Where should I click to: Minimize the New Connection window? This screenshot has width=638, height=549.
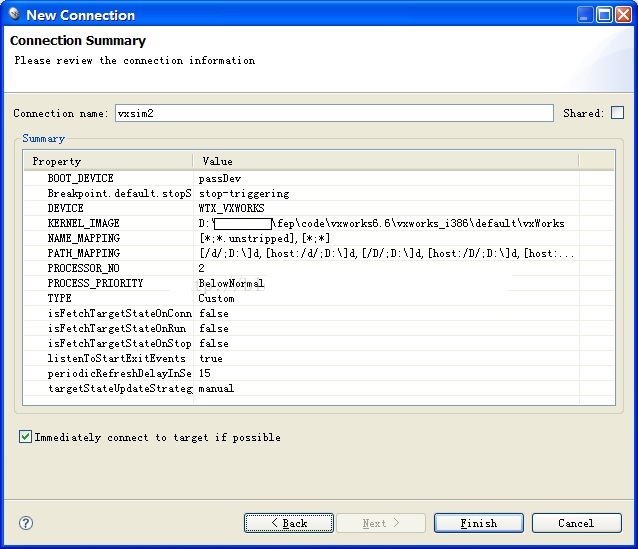(x=585, y=15)
